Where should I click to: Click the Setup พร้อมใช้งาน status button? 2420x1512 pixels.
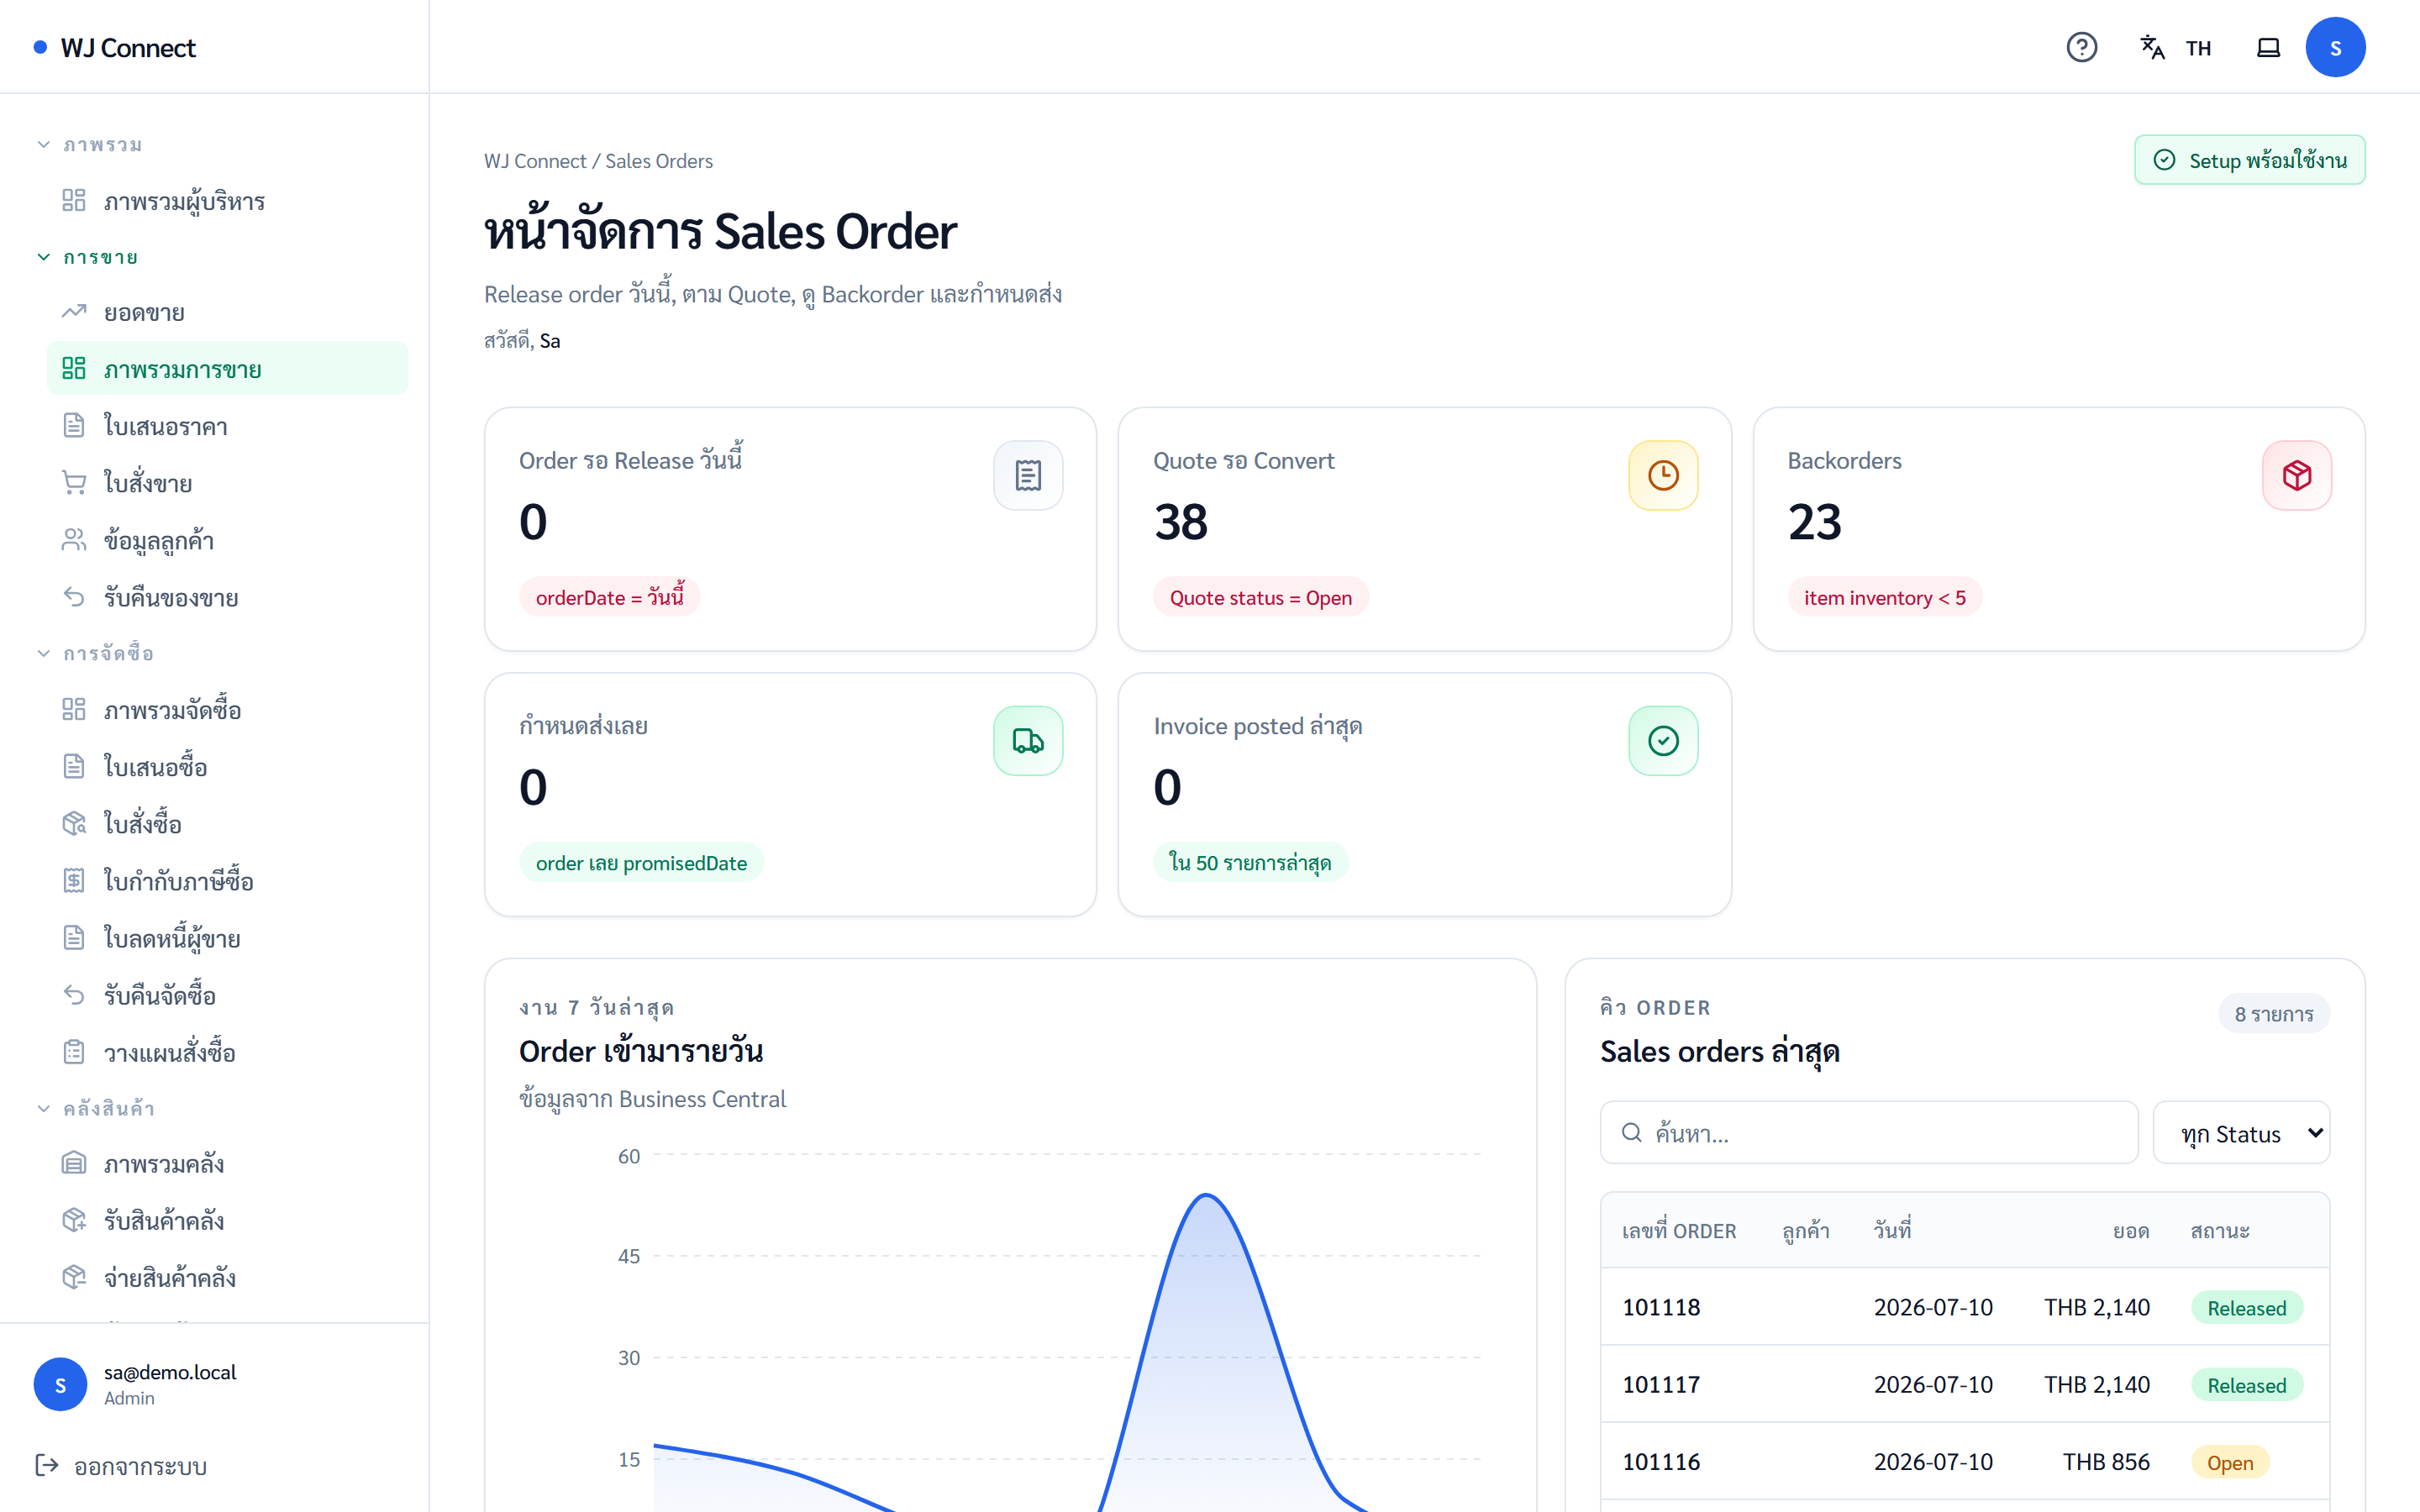(2249, 160)
